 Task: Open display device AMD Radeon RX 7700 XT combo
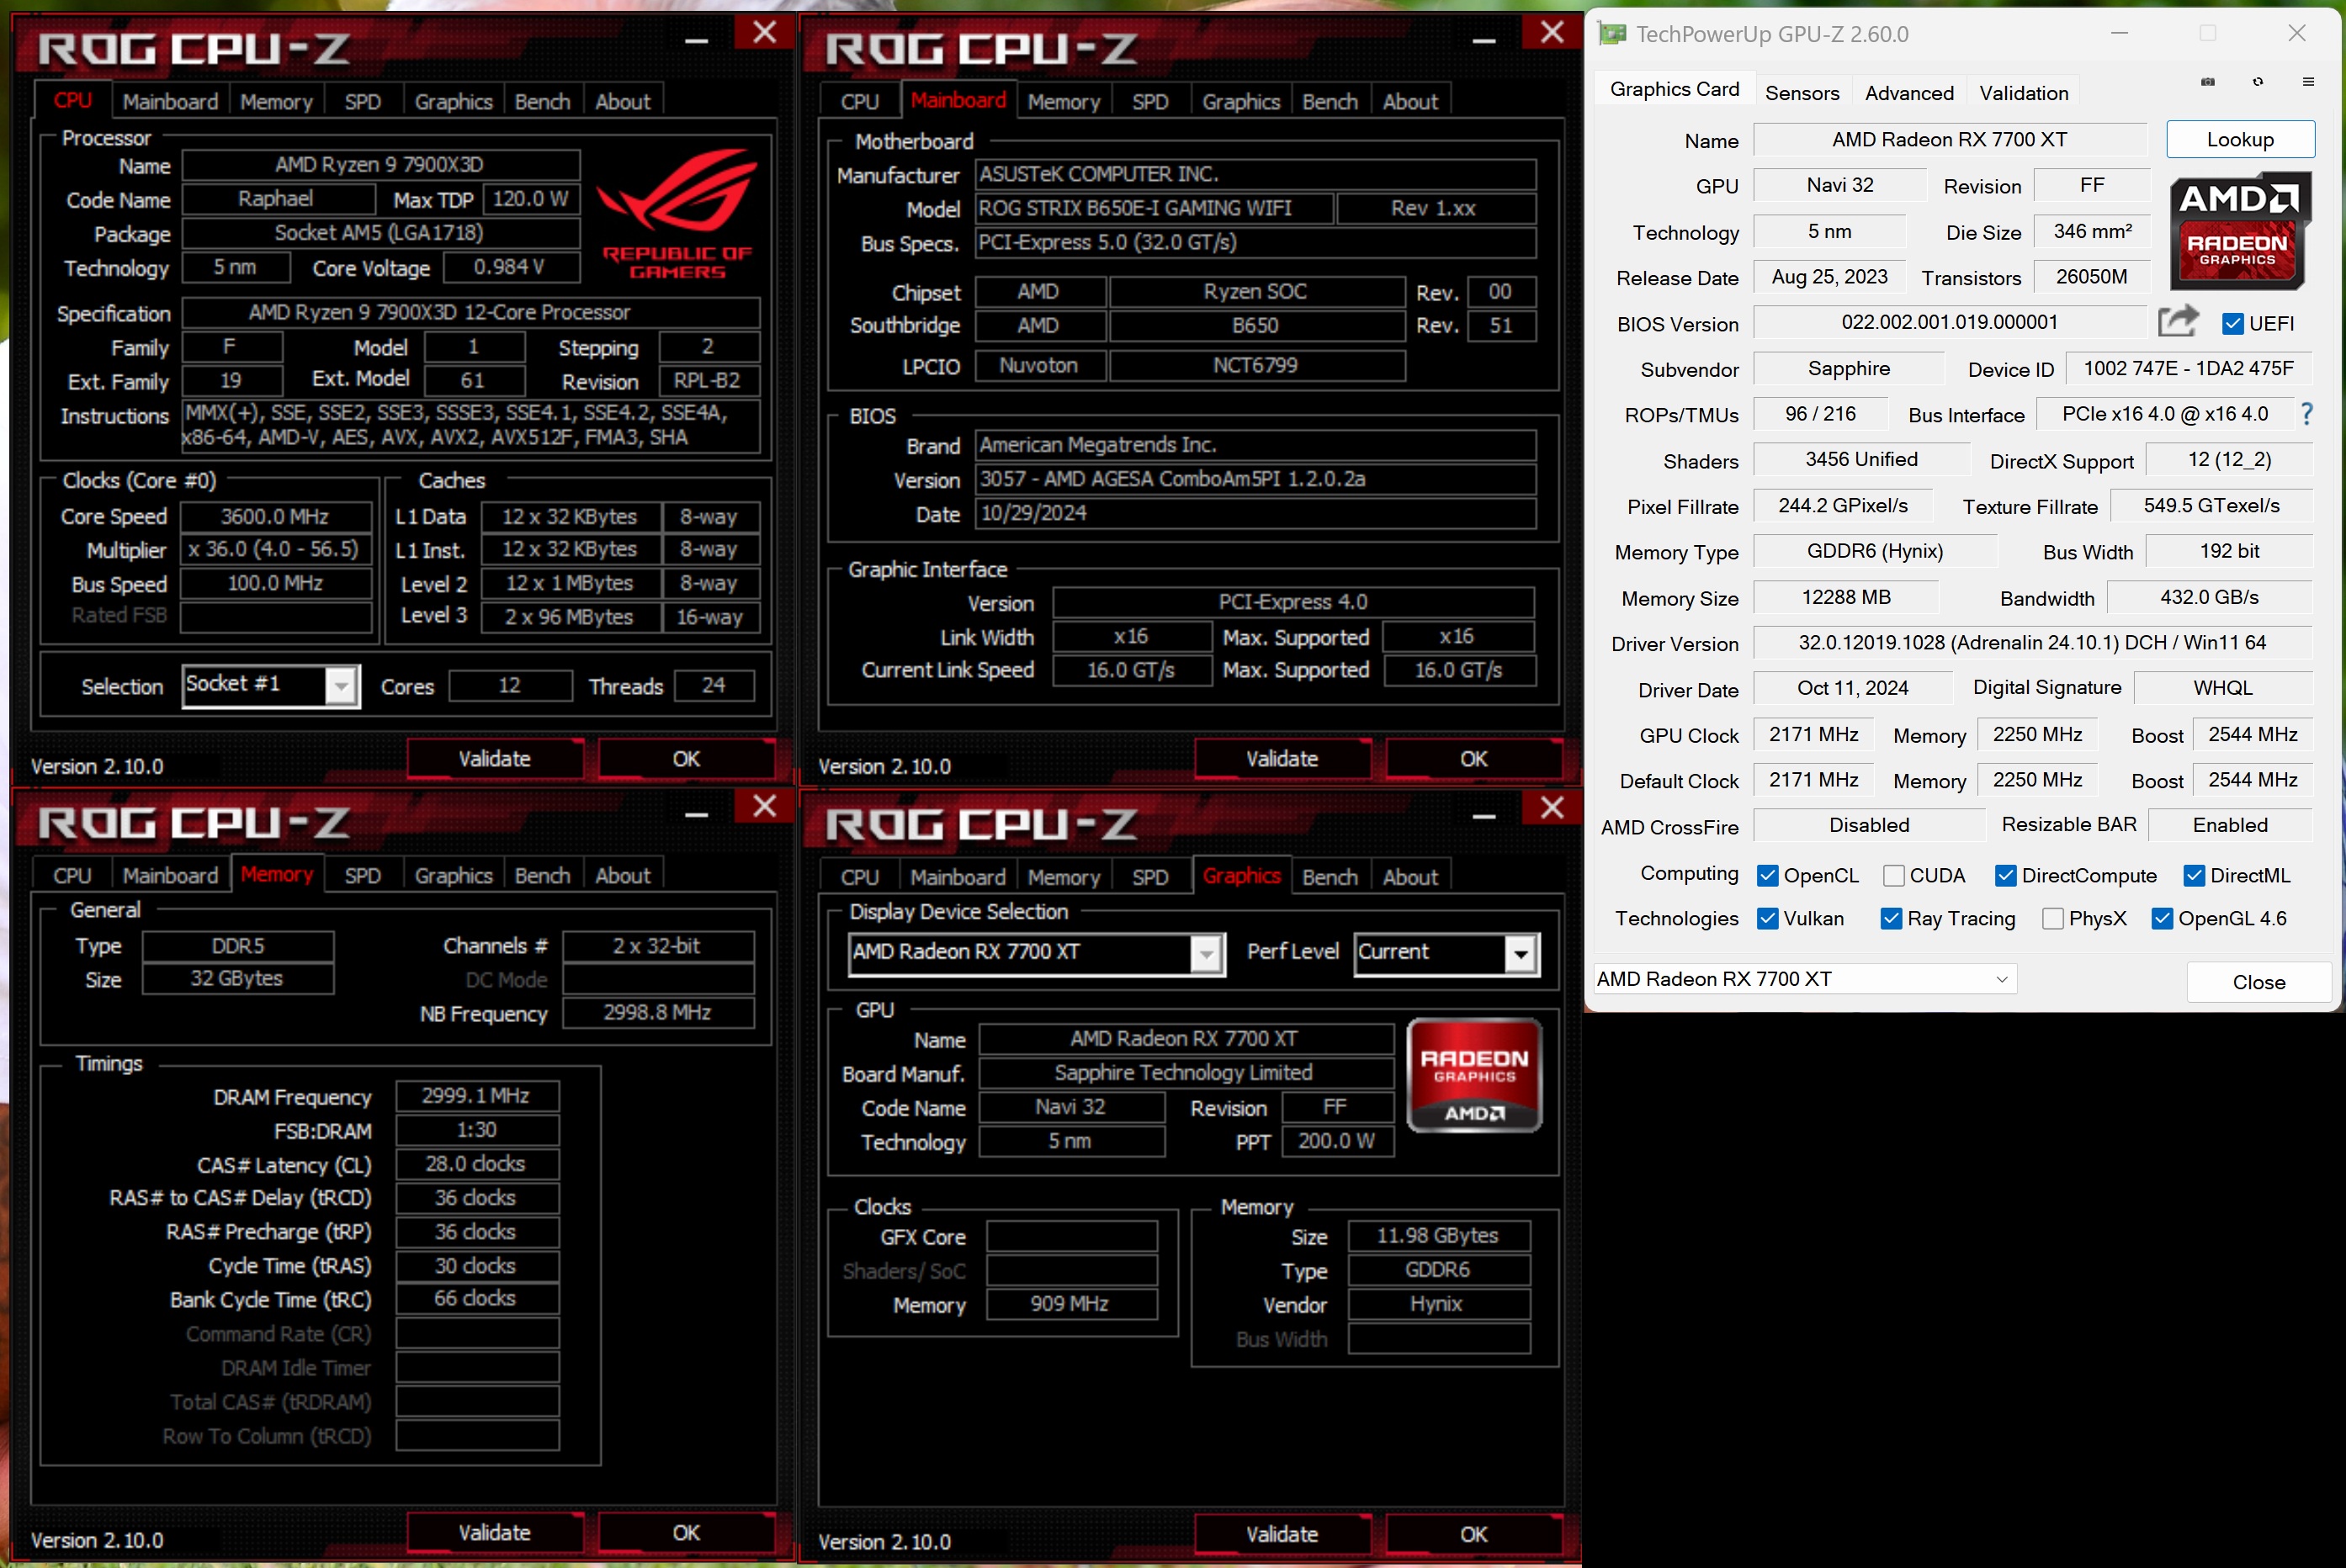(1206, 953)
